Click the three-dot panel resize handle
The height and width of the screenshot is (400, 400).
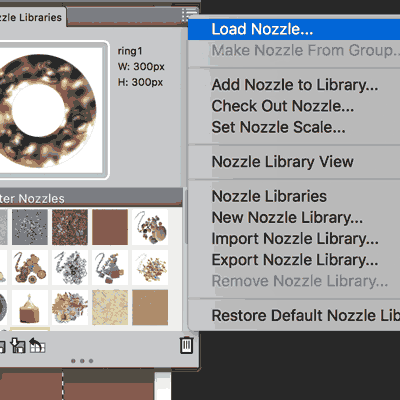coord(82,361)
